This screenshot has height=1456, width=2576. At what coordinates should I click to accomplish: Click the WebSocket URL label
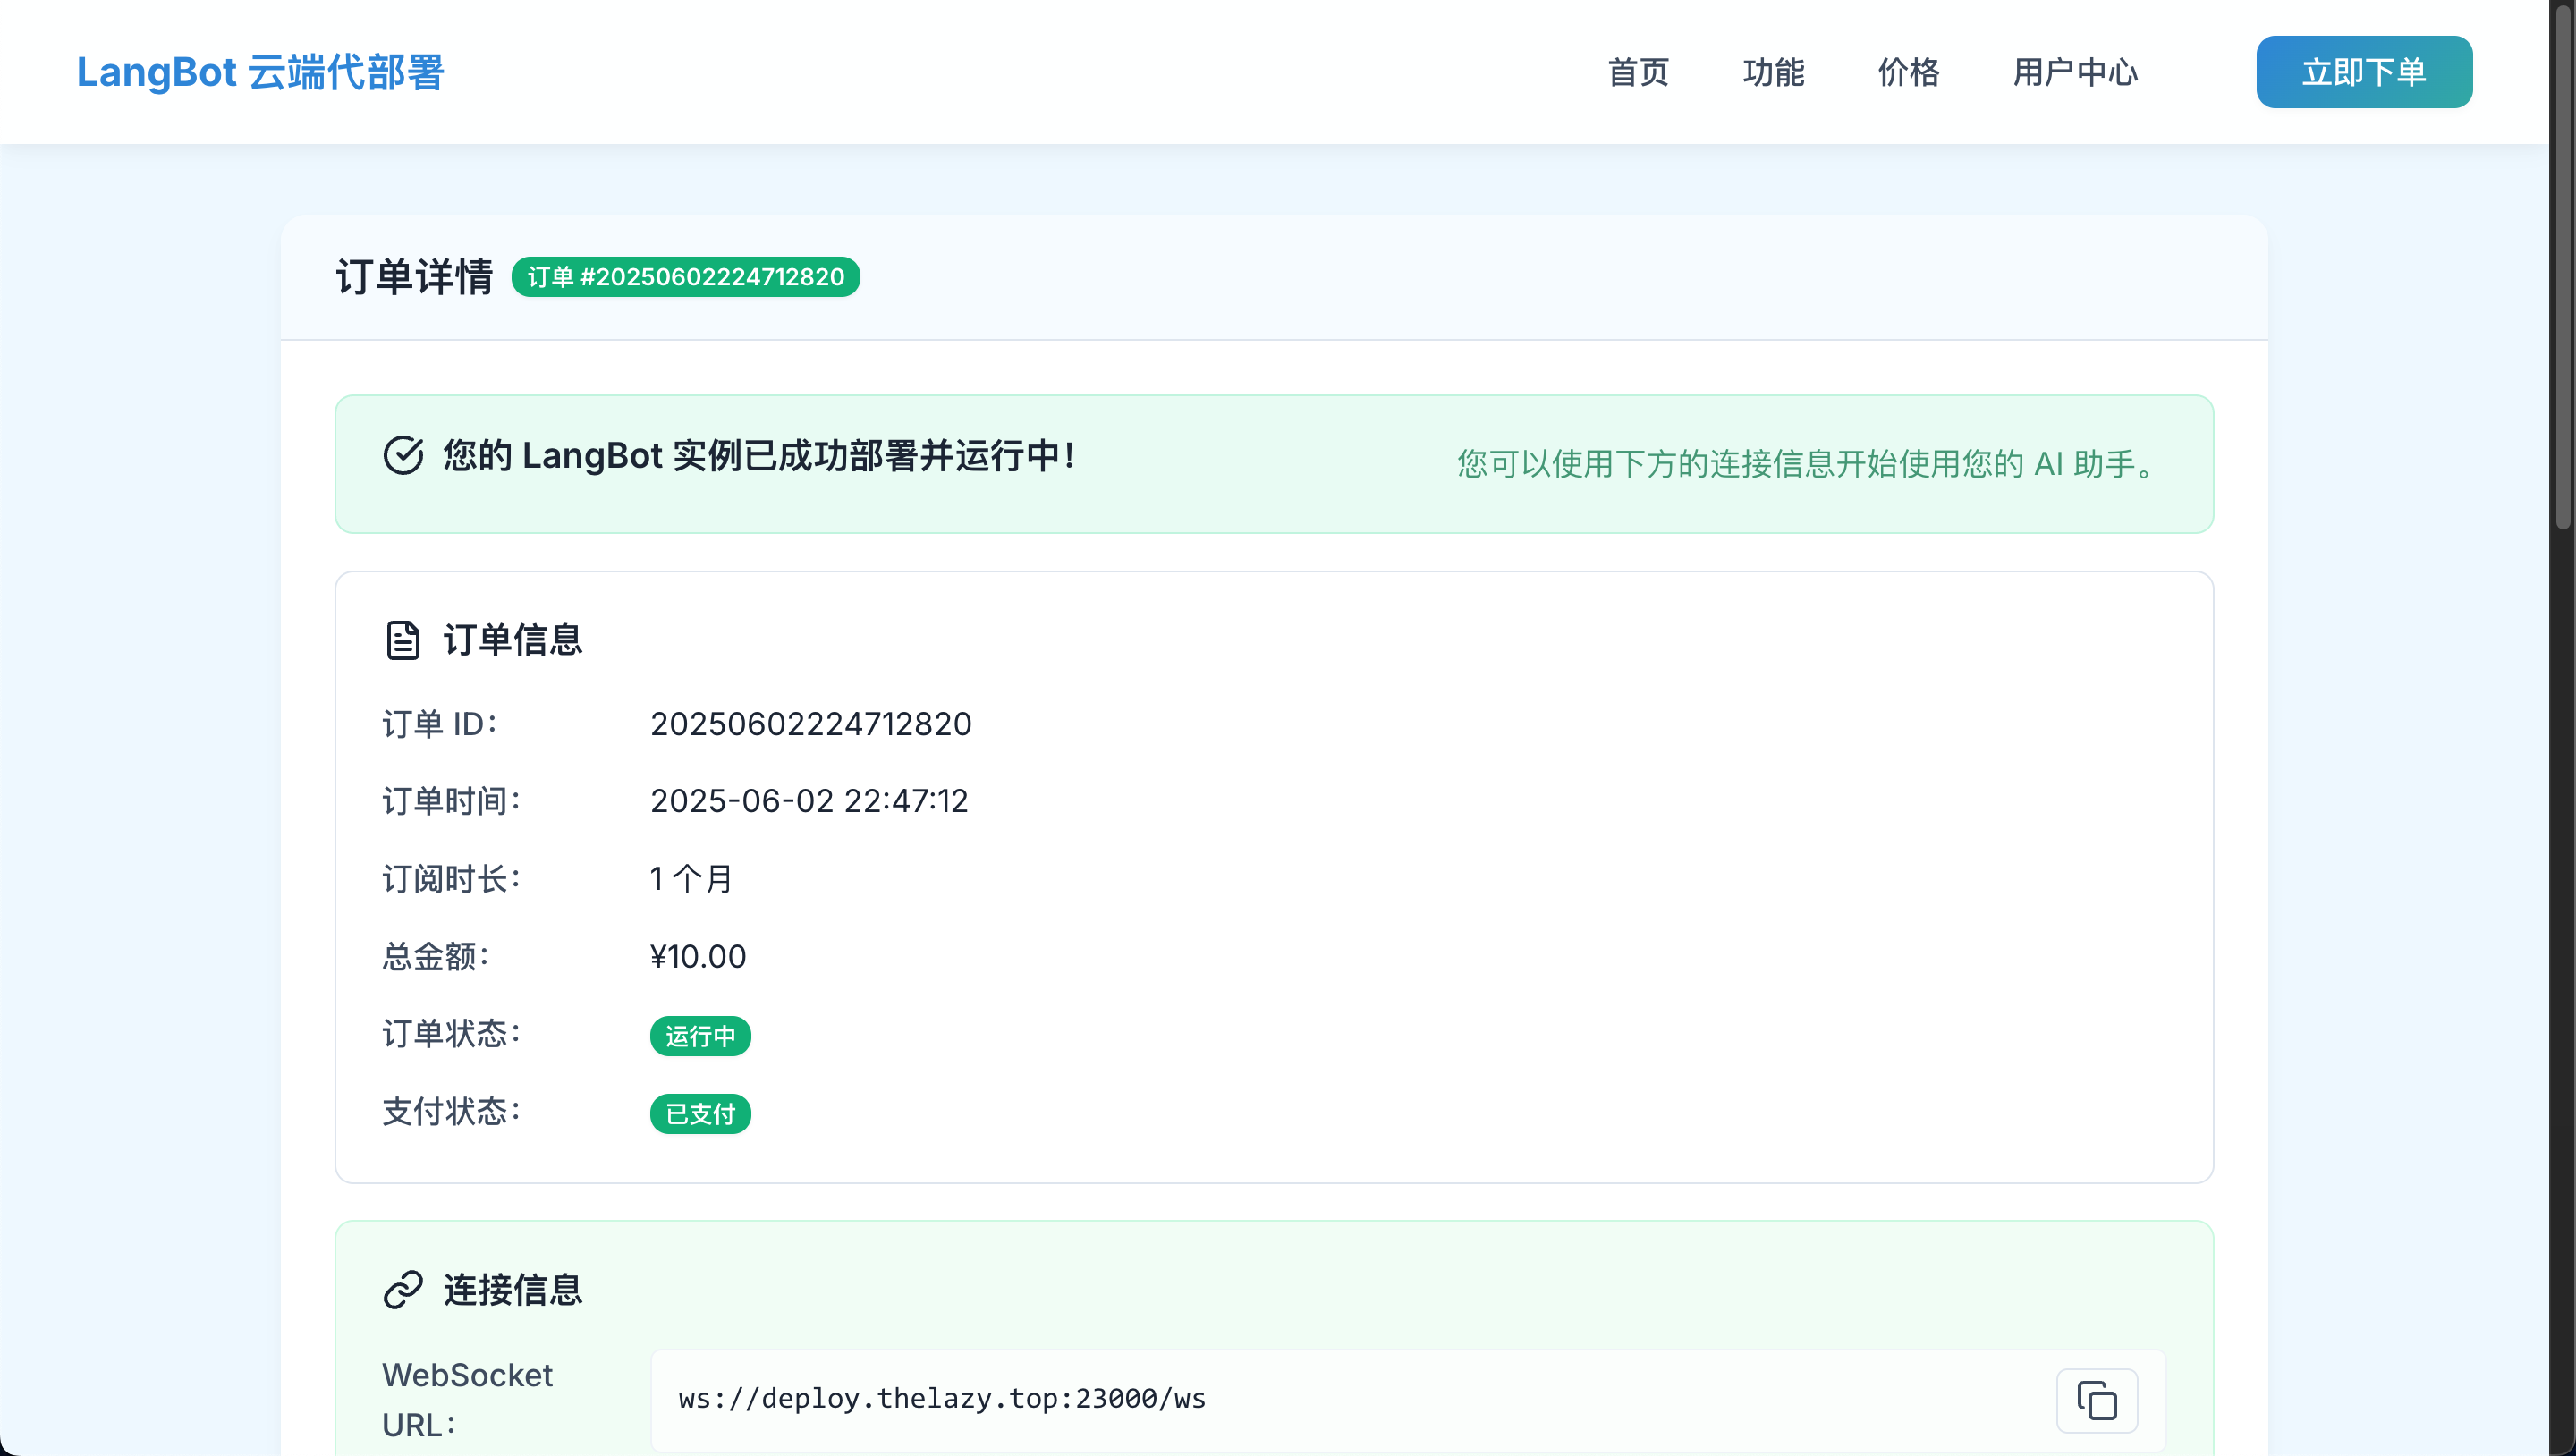click(x=467, y=1400)
